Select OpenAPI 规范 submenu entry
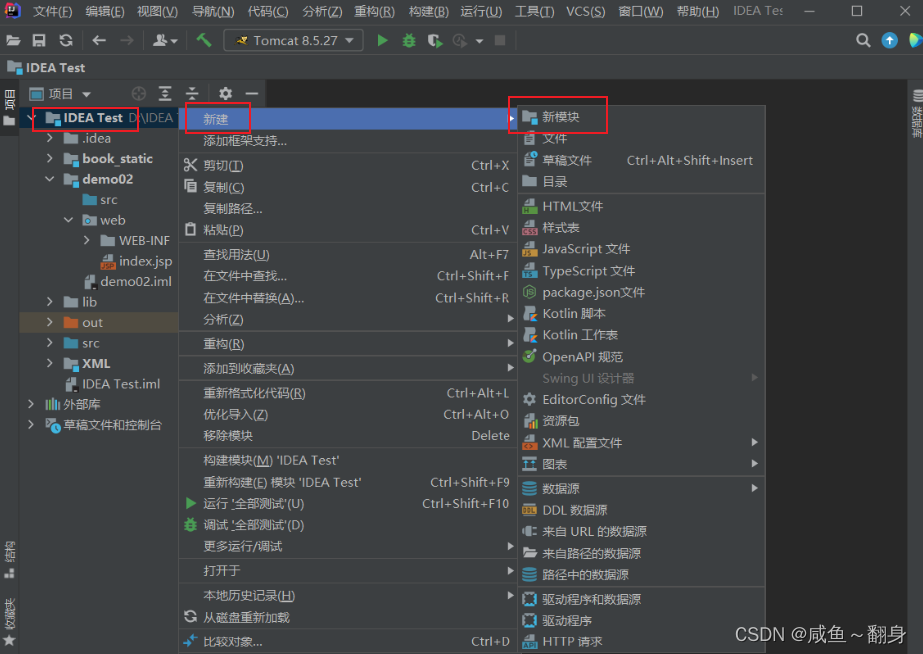 click(642, 357)
